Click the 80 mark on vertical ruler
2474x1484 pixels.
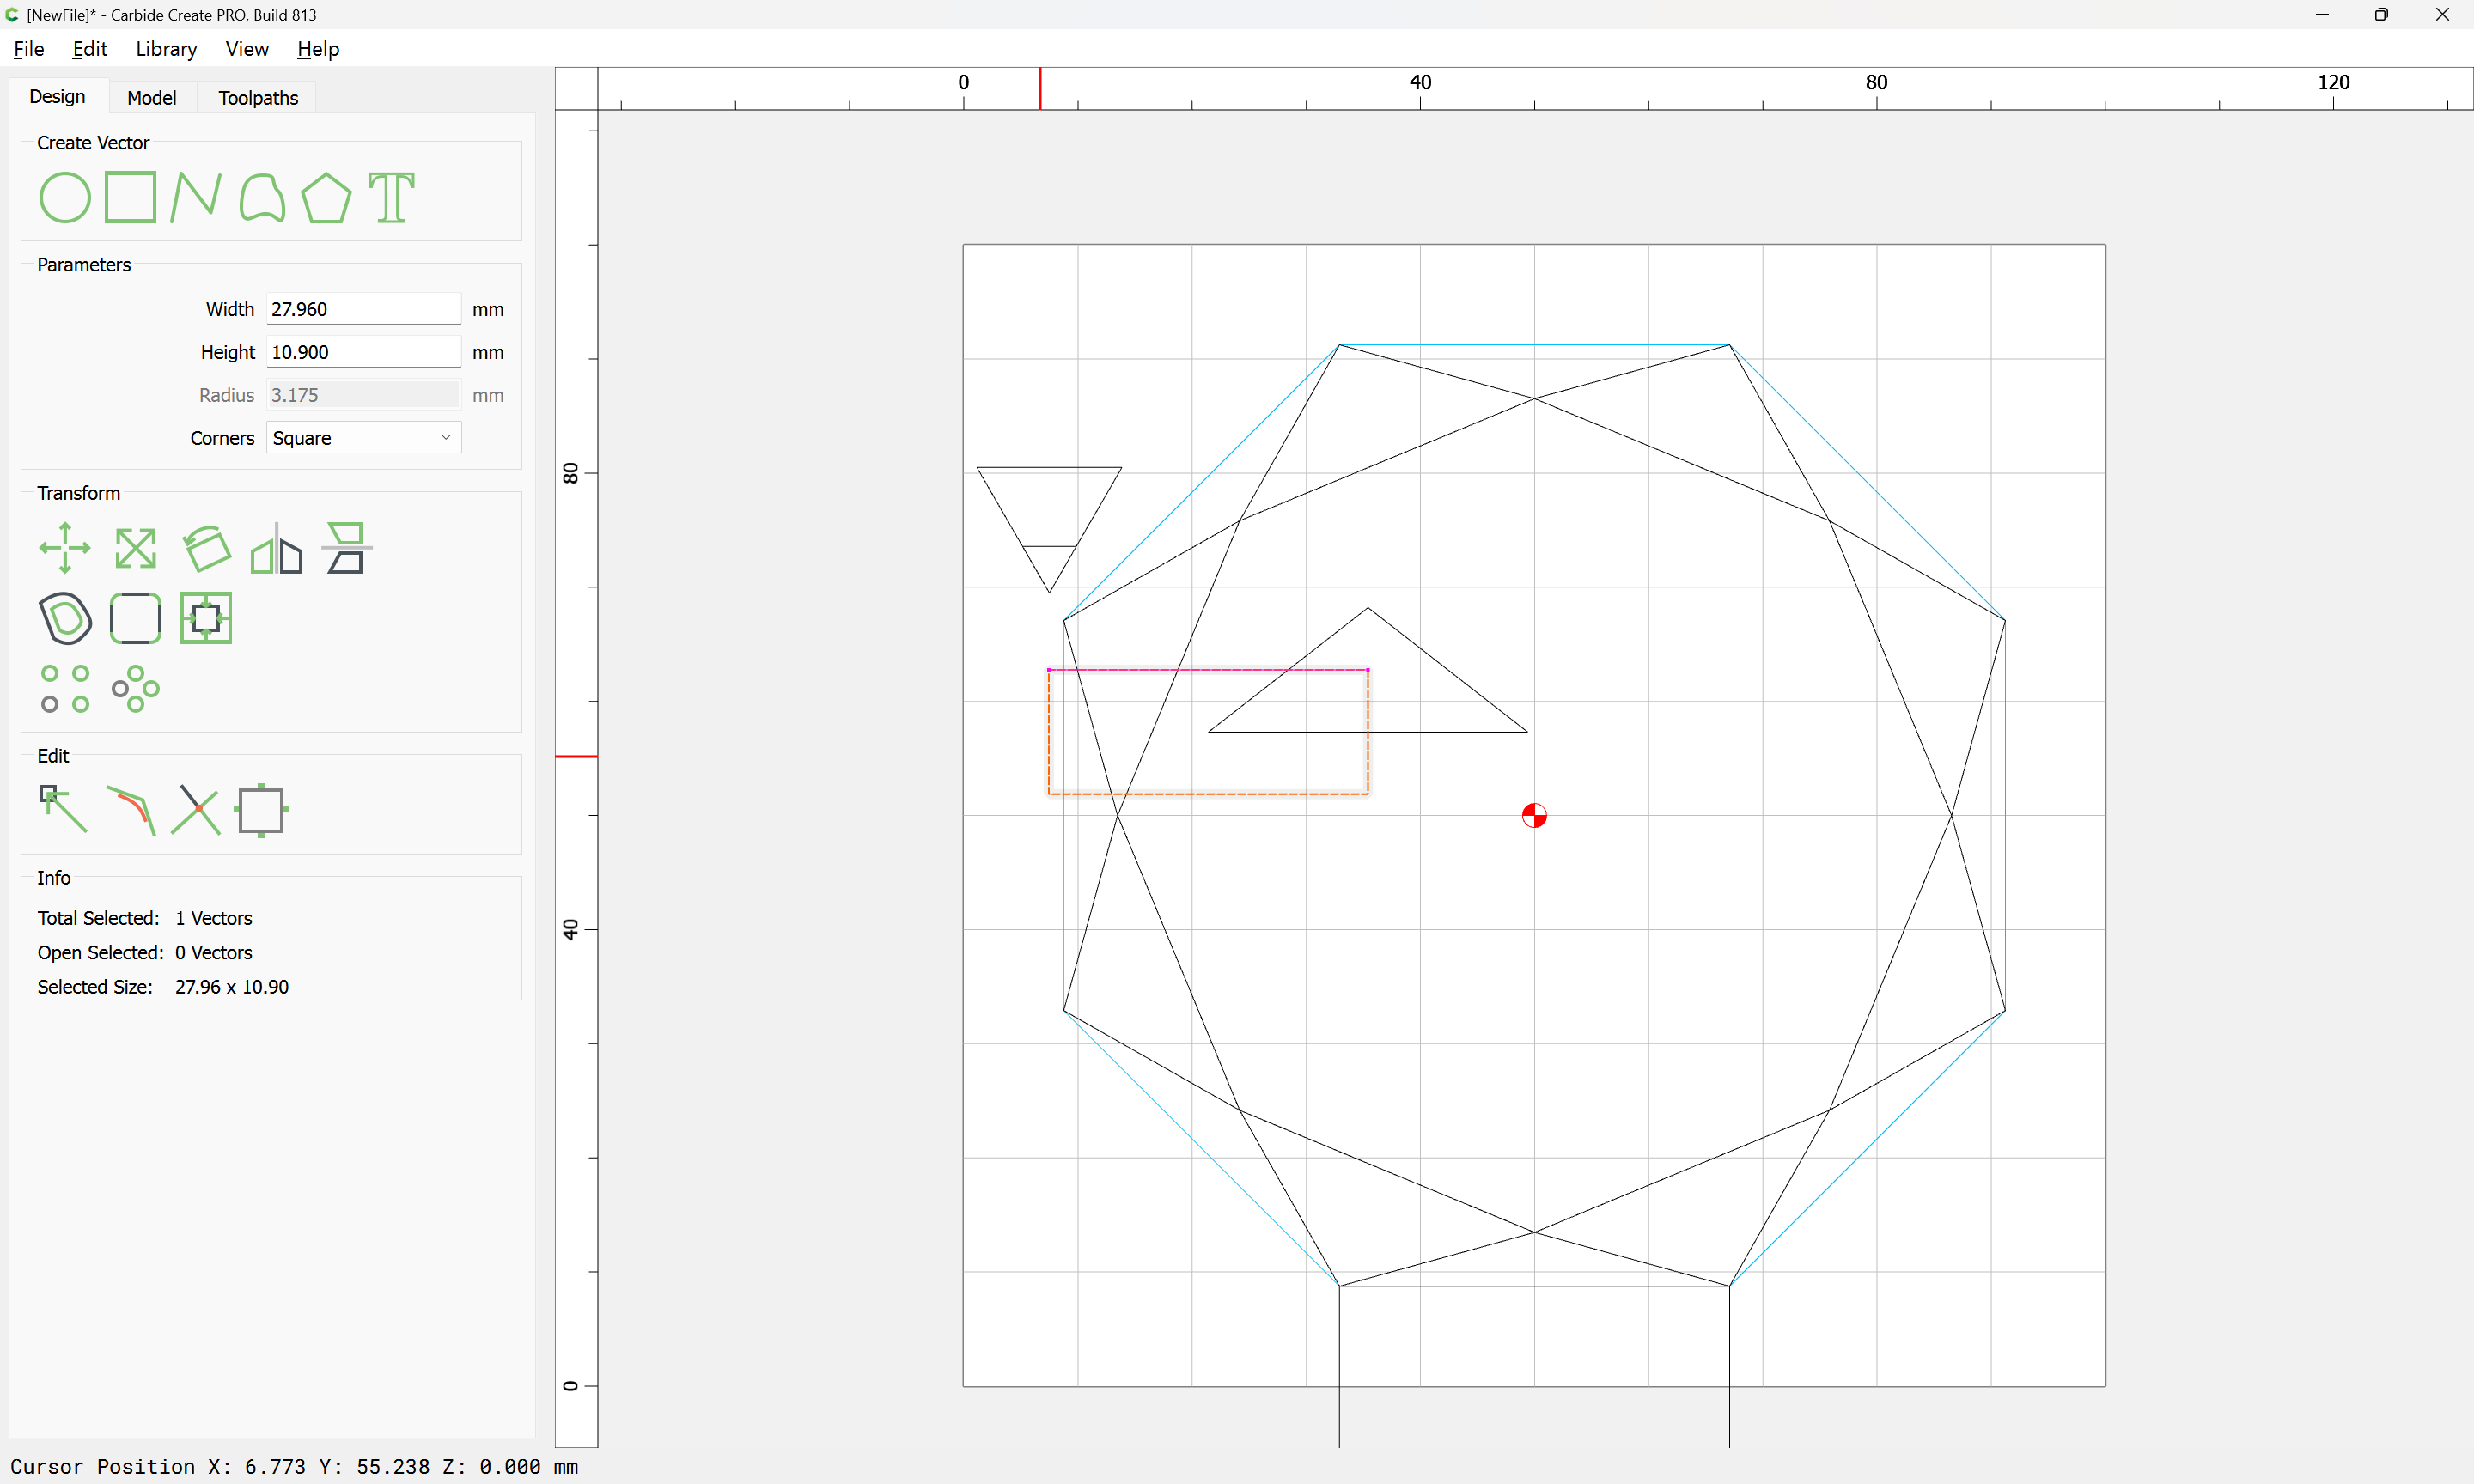571,473
